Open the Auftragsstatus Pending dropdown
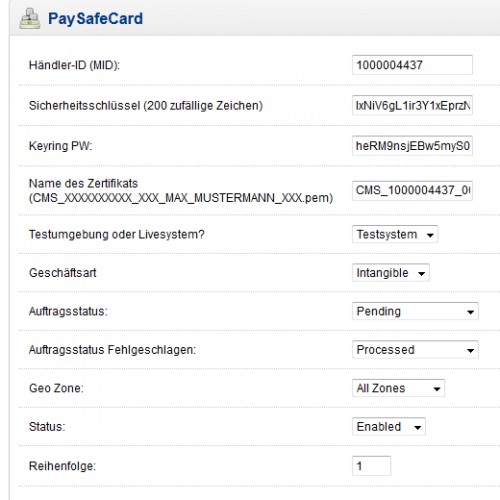The width and height of the screenshot is (500, 500). (x=415, y=311)
